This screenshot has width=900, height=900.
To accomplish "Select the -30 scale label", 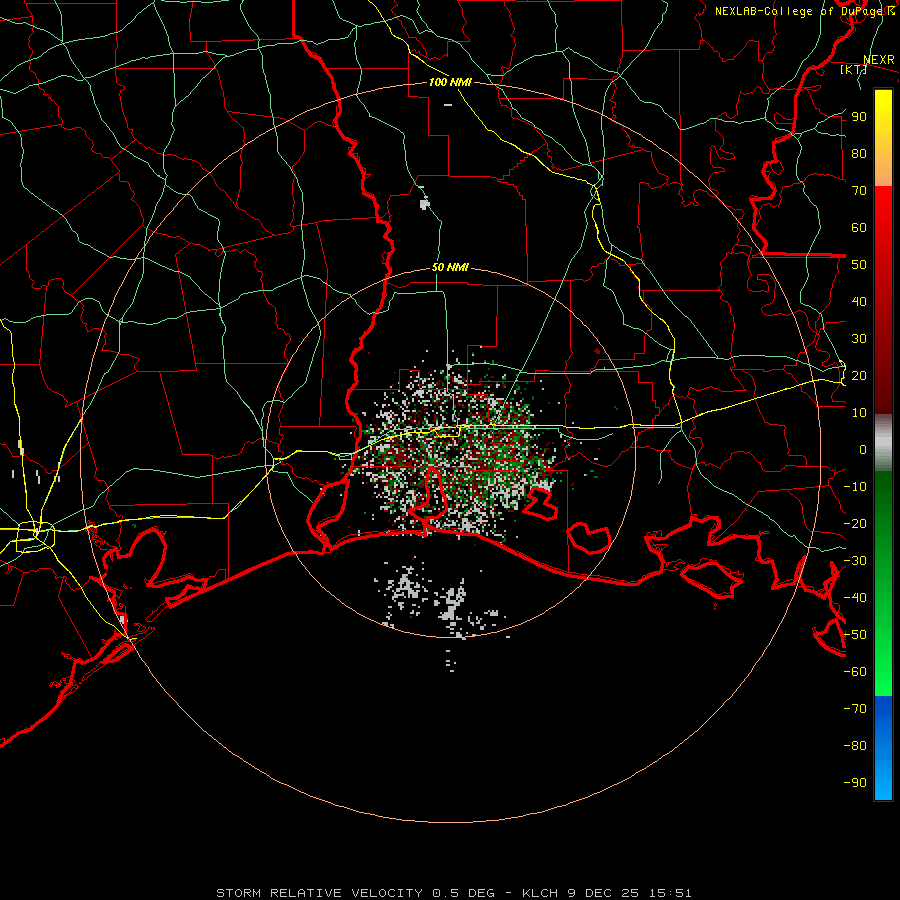I will [x=855, y=561].
